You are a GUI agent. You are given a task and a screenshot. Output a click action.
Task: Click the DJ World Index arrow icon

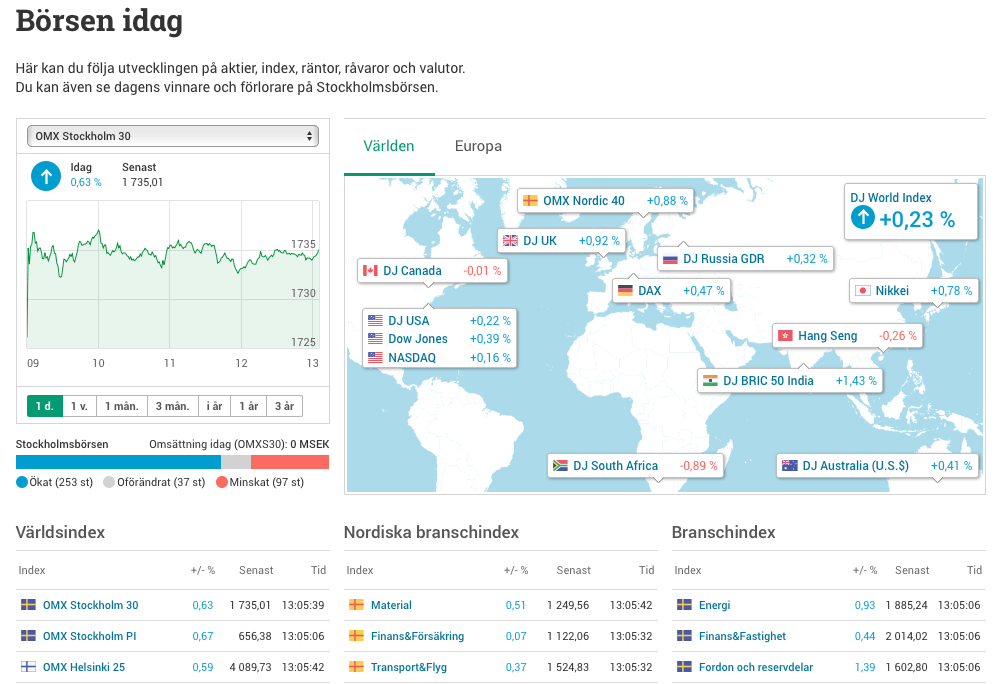(862, 219)
